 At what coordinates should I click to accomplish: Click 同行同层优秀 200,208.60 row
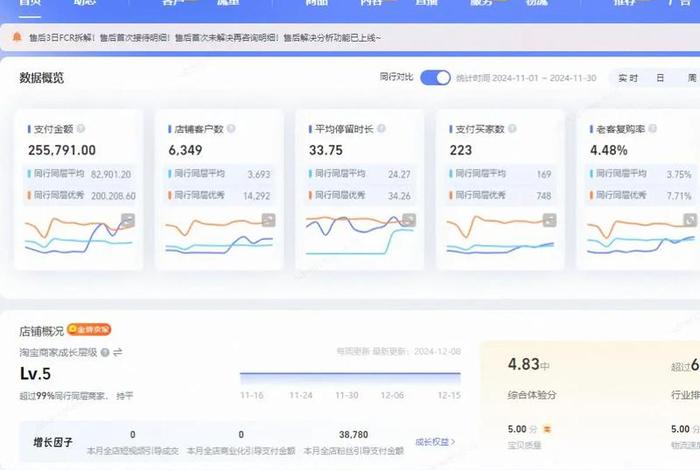79,195
